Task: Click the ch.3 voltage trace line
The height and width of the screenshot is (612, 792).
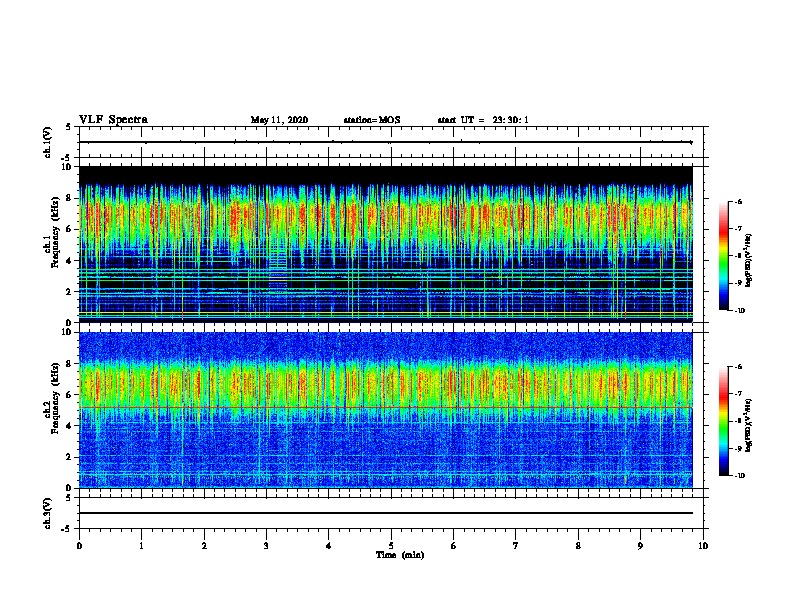Action: point(386,513)
